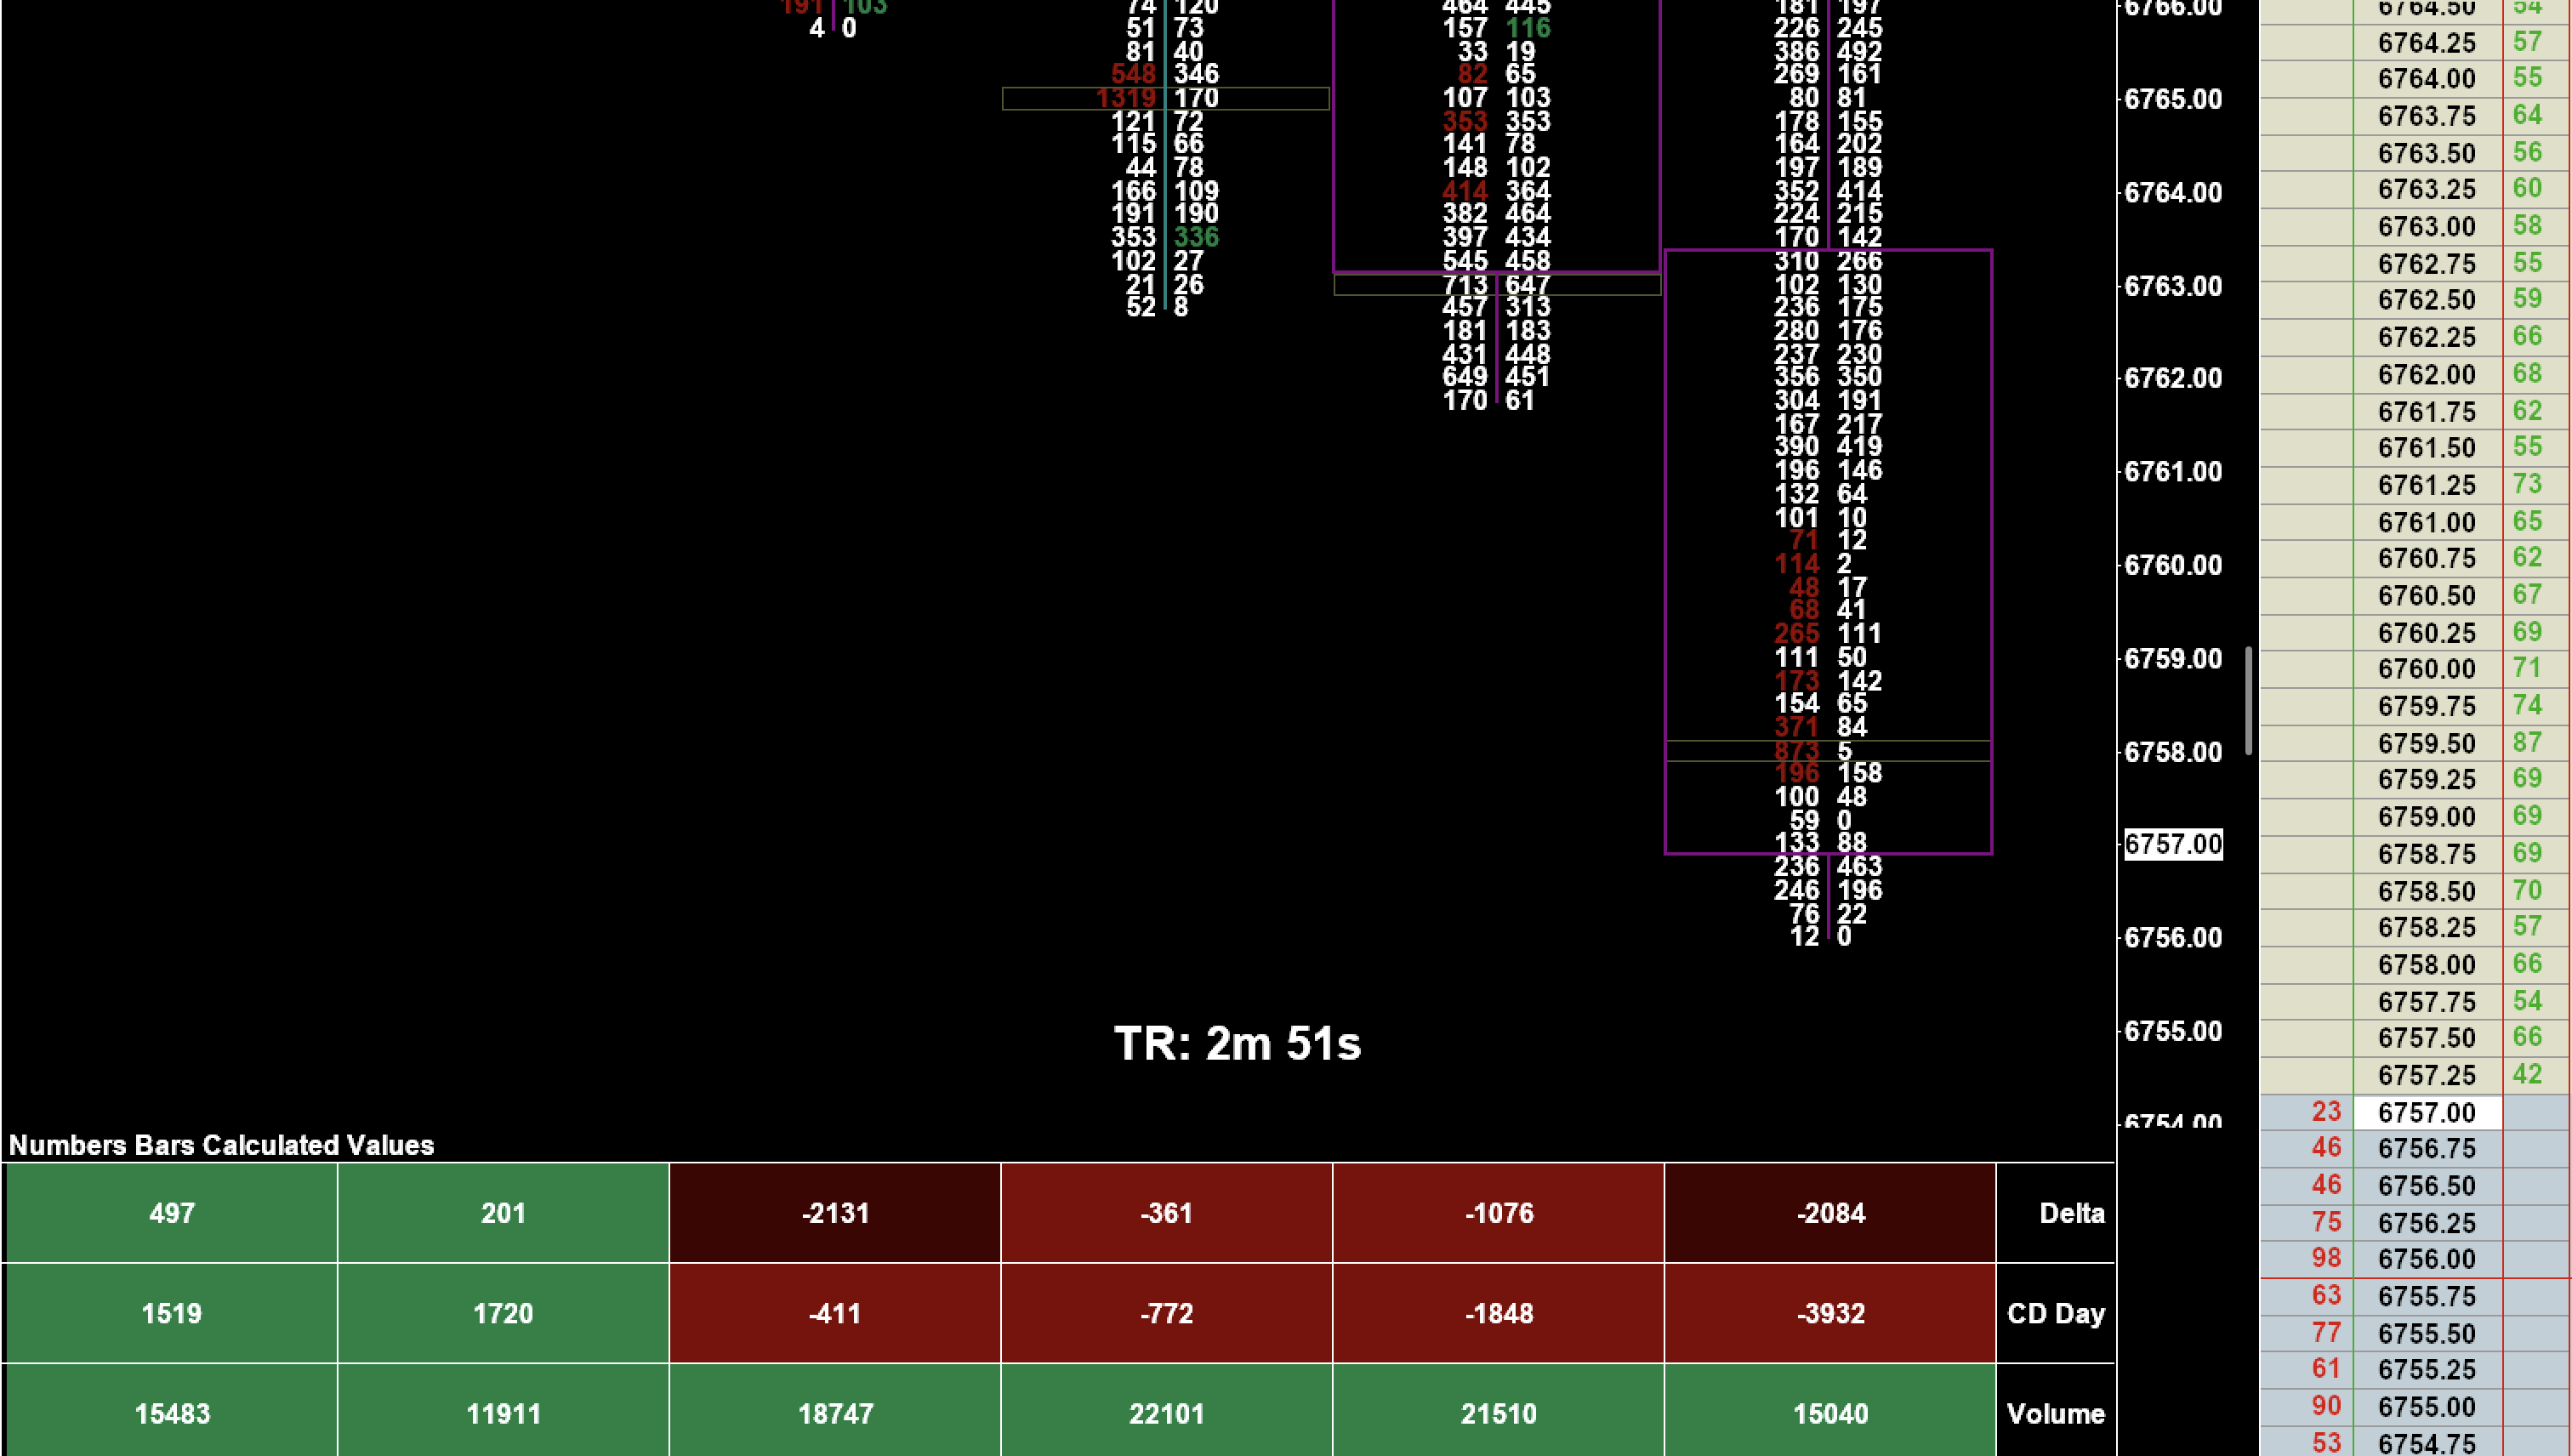
Task: Click ask size 42 at 6757.25
Action: (x=2527, y=1074)
